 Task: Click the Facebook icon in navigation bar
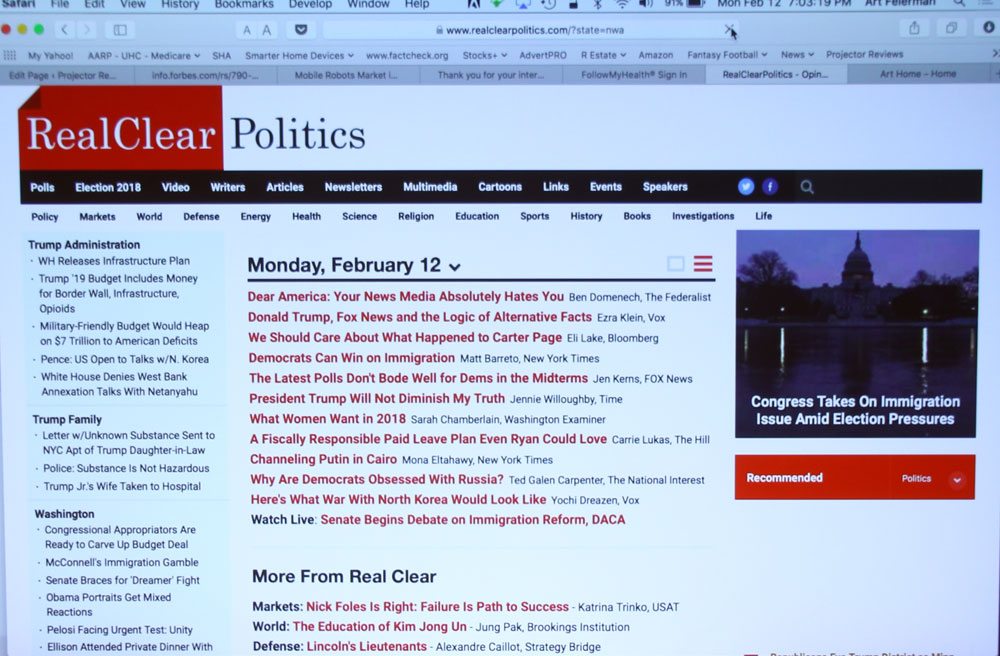(770, 187)
